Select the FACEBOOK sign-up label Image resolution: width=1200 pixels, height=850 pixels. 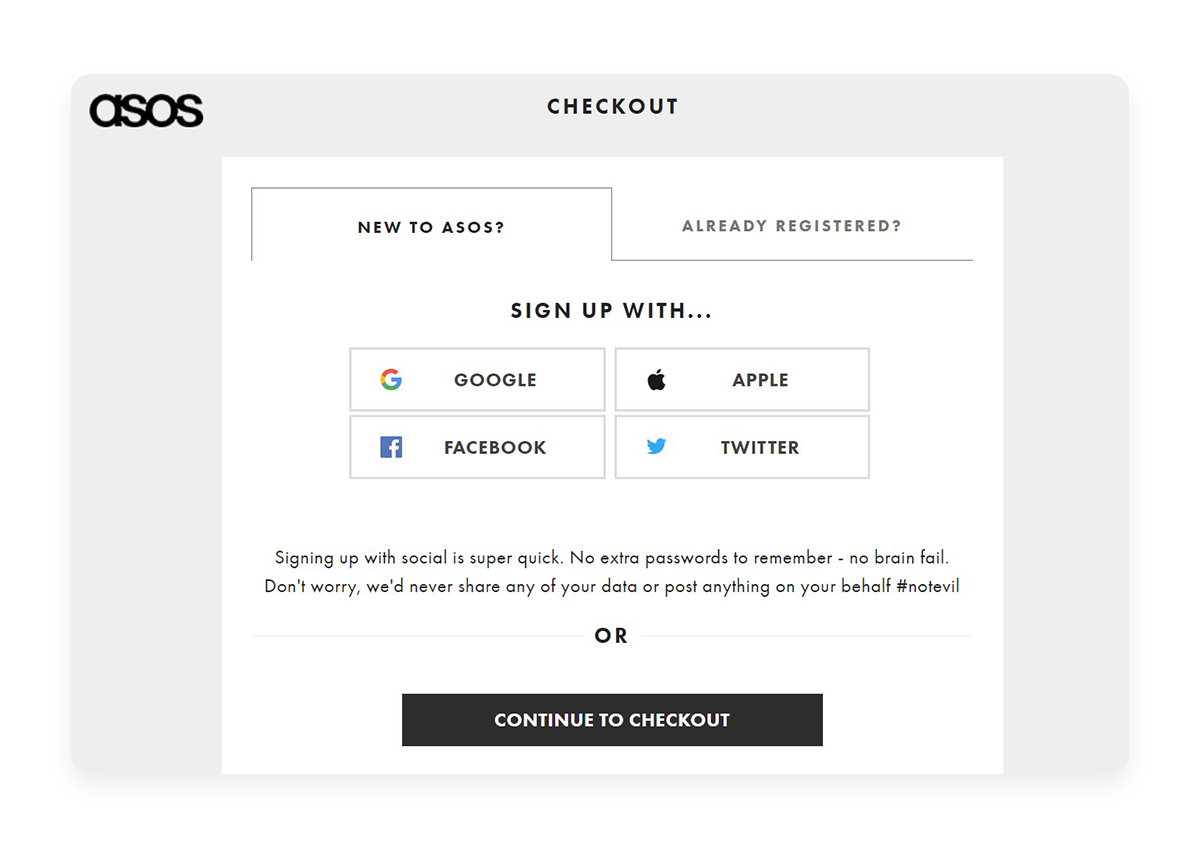point(495,448)
